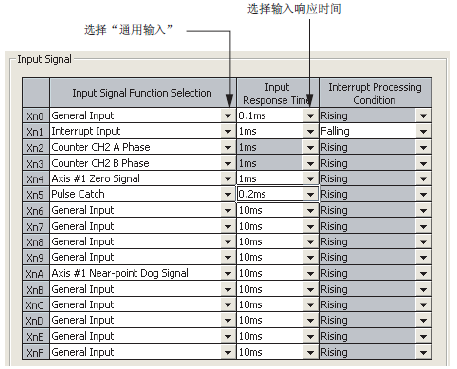This screenshot has height=369, width=457.
Task: Select the Xn3 Counter CH2 B Phase field
Action: click(x=136, y=163)
